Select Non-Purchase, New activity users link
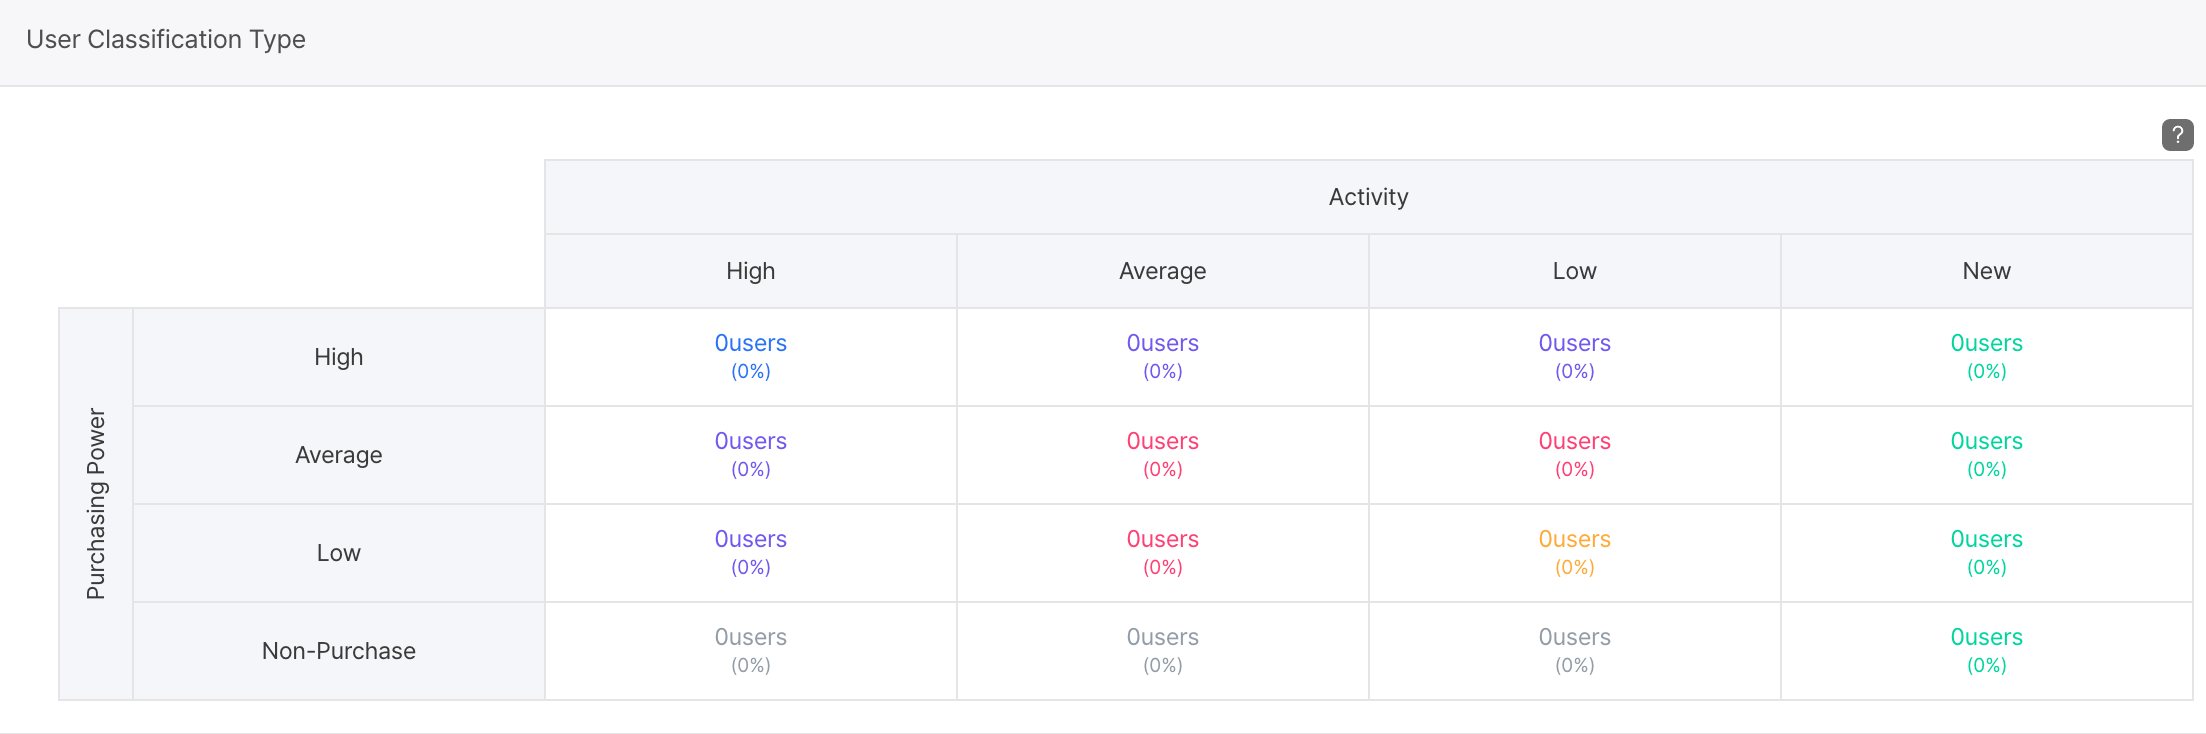2206x734 pixels. coord(1986,638)
